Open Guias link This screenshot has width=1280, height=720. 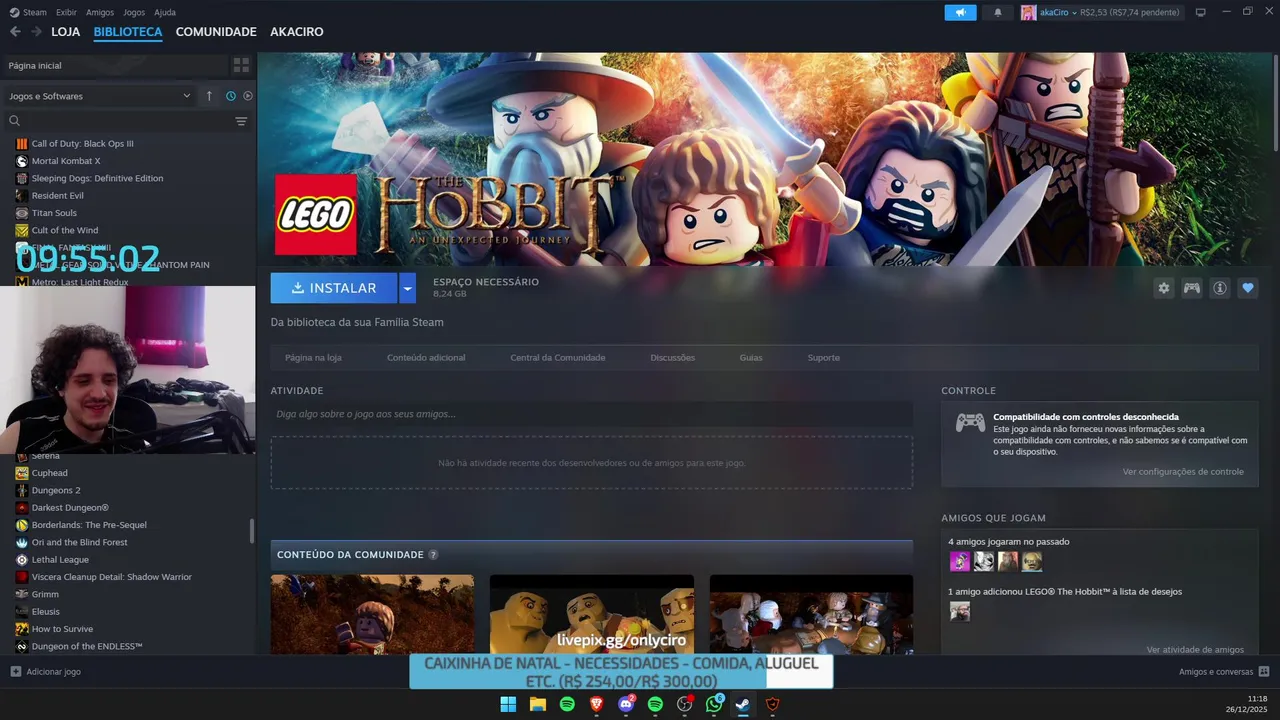(x=751, y=357)
